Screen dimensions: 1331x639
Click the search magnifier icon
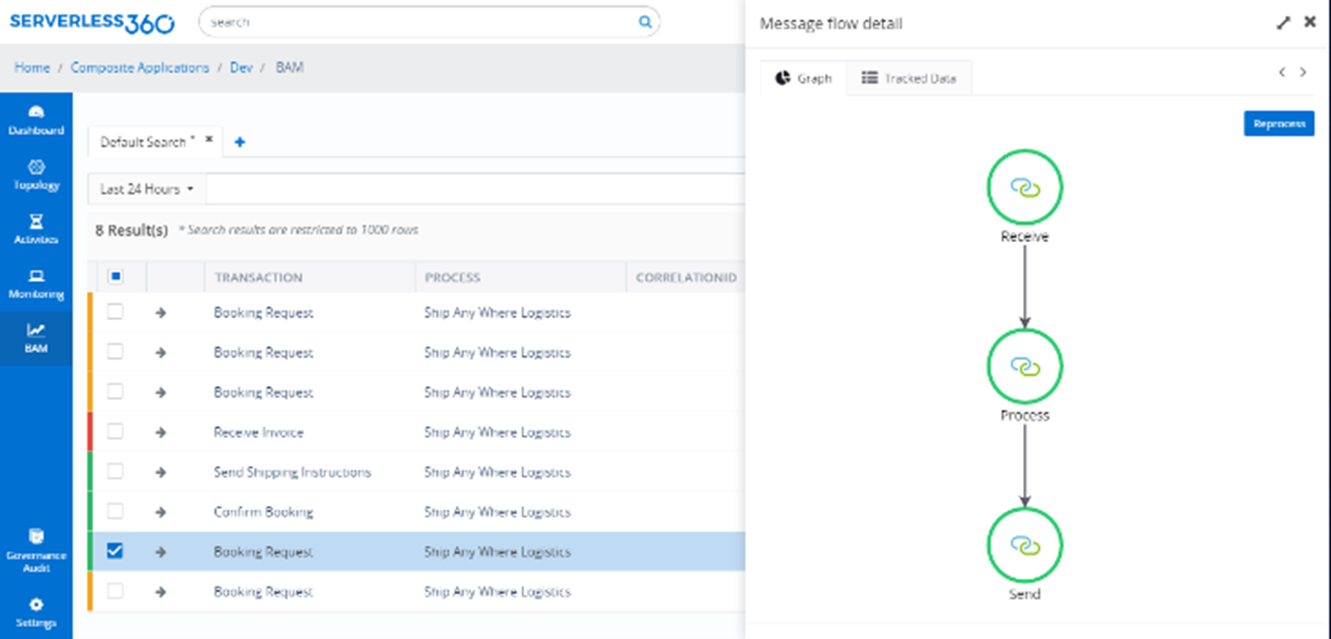click(x=645, y=22)
